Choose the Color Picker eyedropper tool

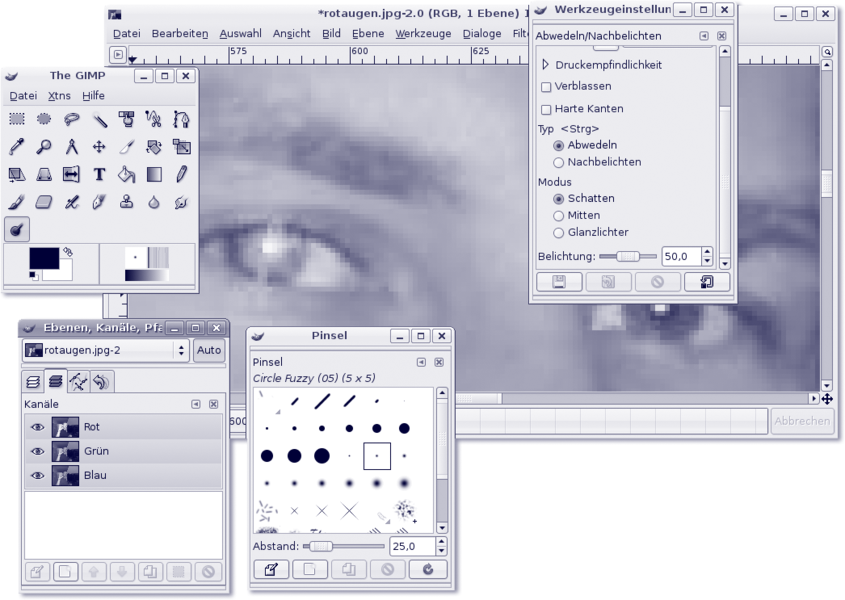[x=17, y=147]
